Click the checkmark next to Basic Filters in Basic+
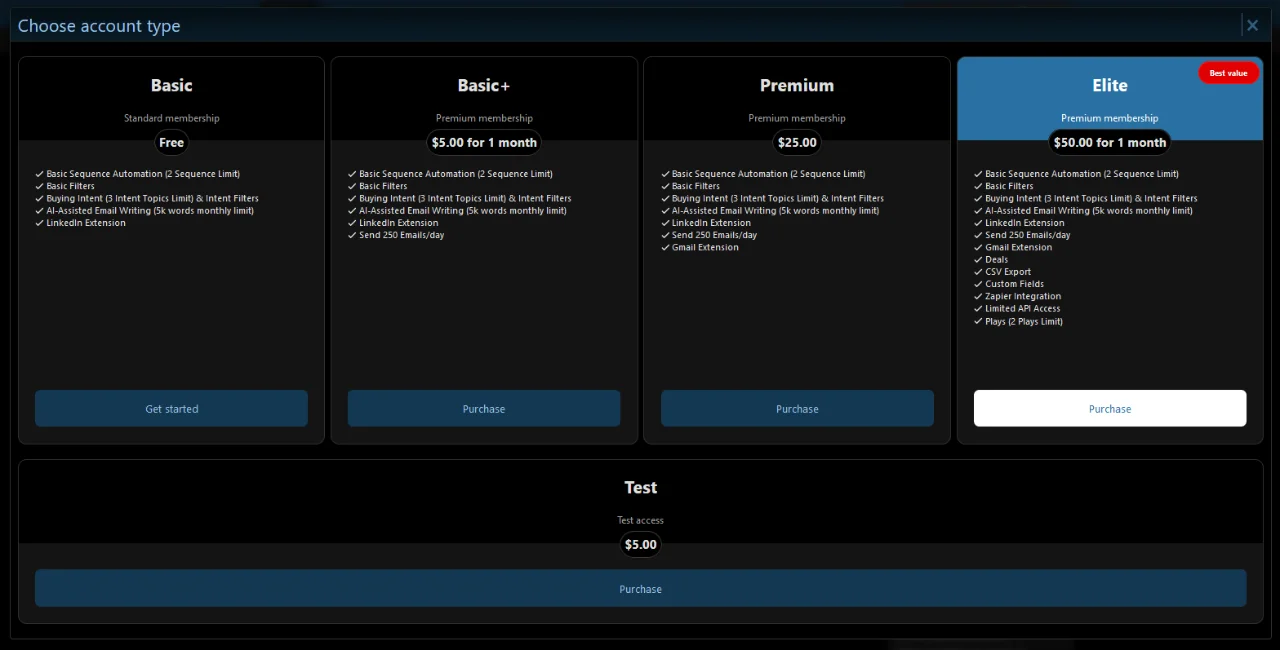 click(352, 186)
